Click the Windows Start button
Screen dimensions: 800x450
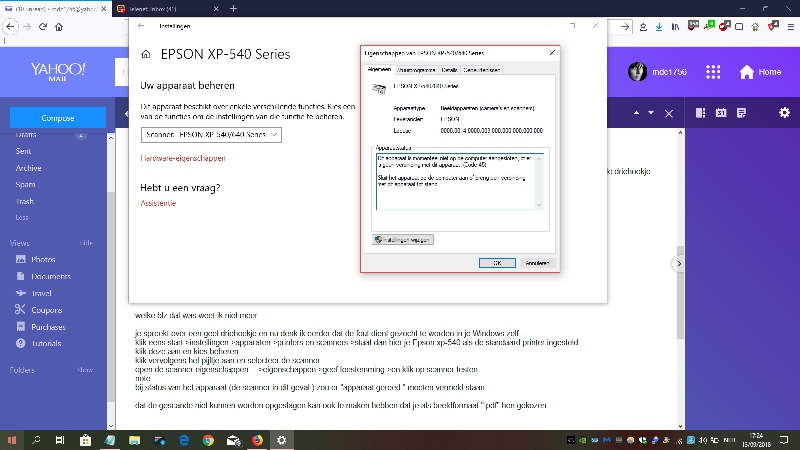(x=12, y=440)
